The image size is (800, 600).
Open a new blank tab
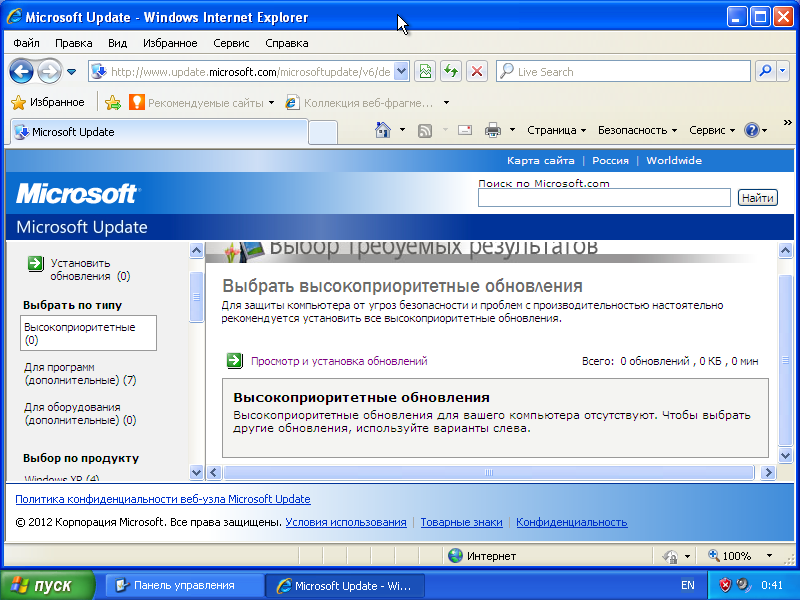(x=322, y=133)
